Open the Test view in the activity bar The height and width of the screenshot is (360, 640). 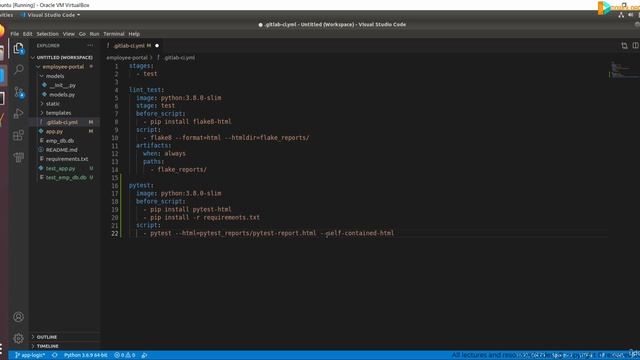click(18, 157)
